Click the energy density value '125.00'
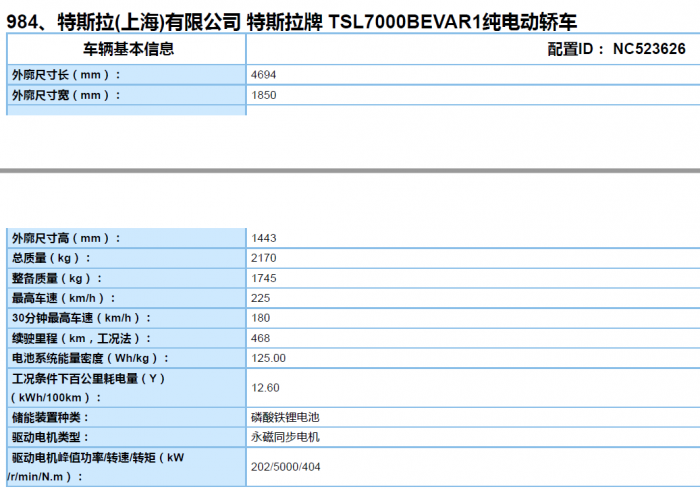This screenshot has height=489, width=700. 268,358
